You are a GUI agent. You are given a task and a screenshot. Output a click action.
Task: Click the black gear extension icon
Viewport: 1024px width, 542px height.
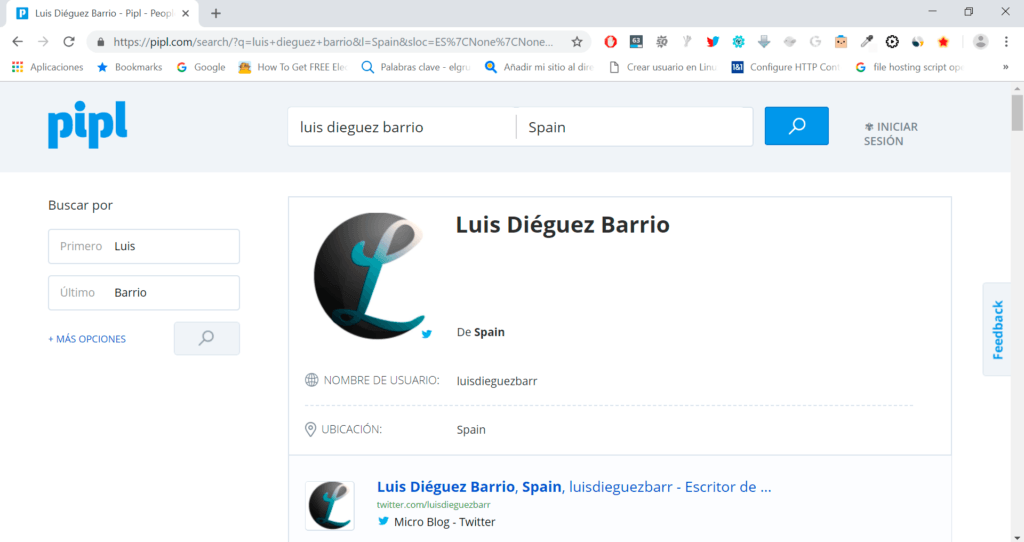[892, 42]
